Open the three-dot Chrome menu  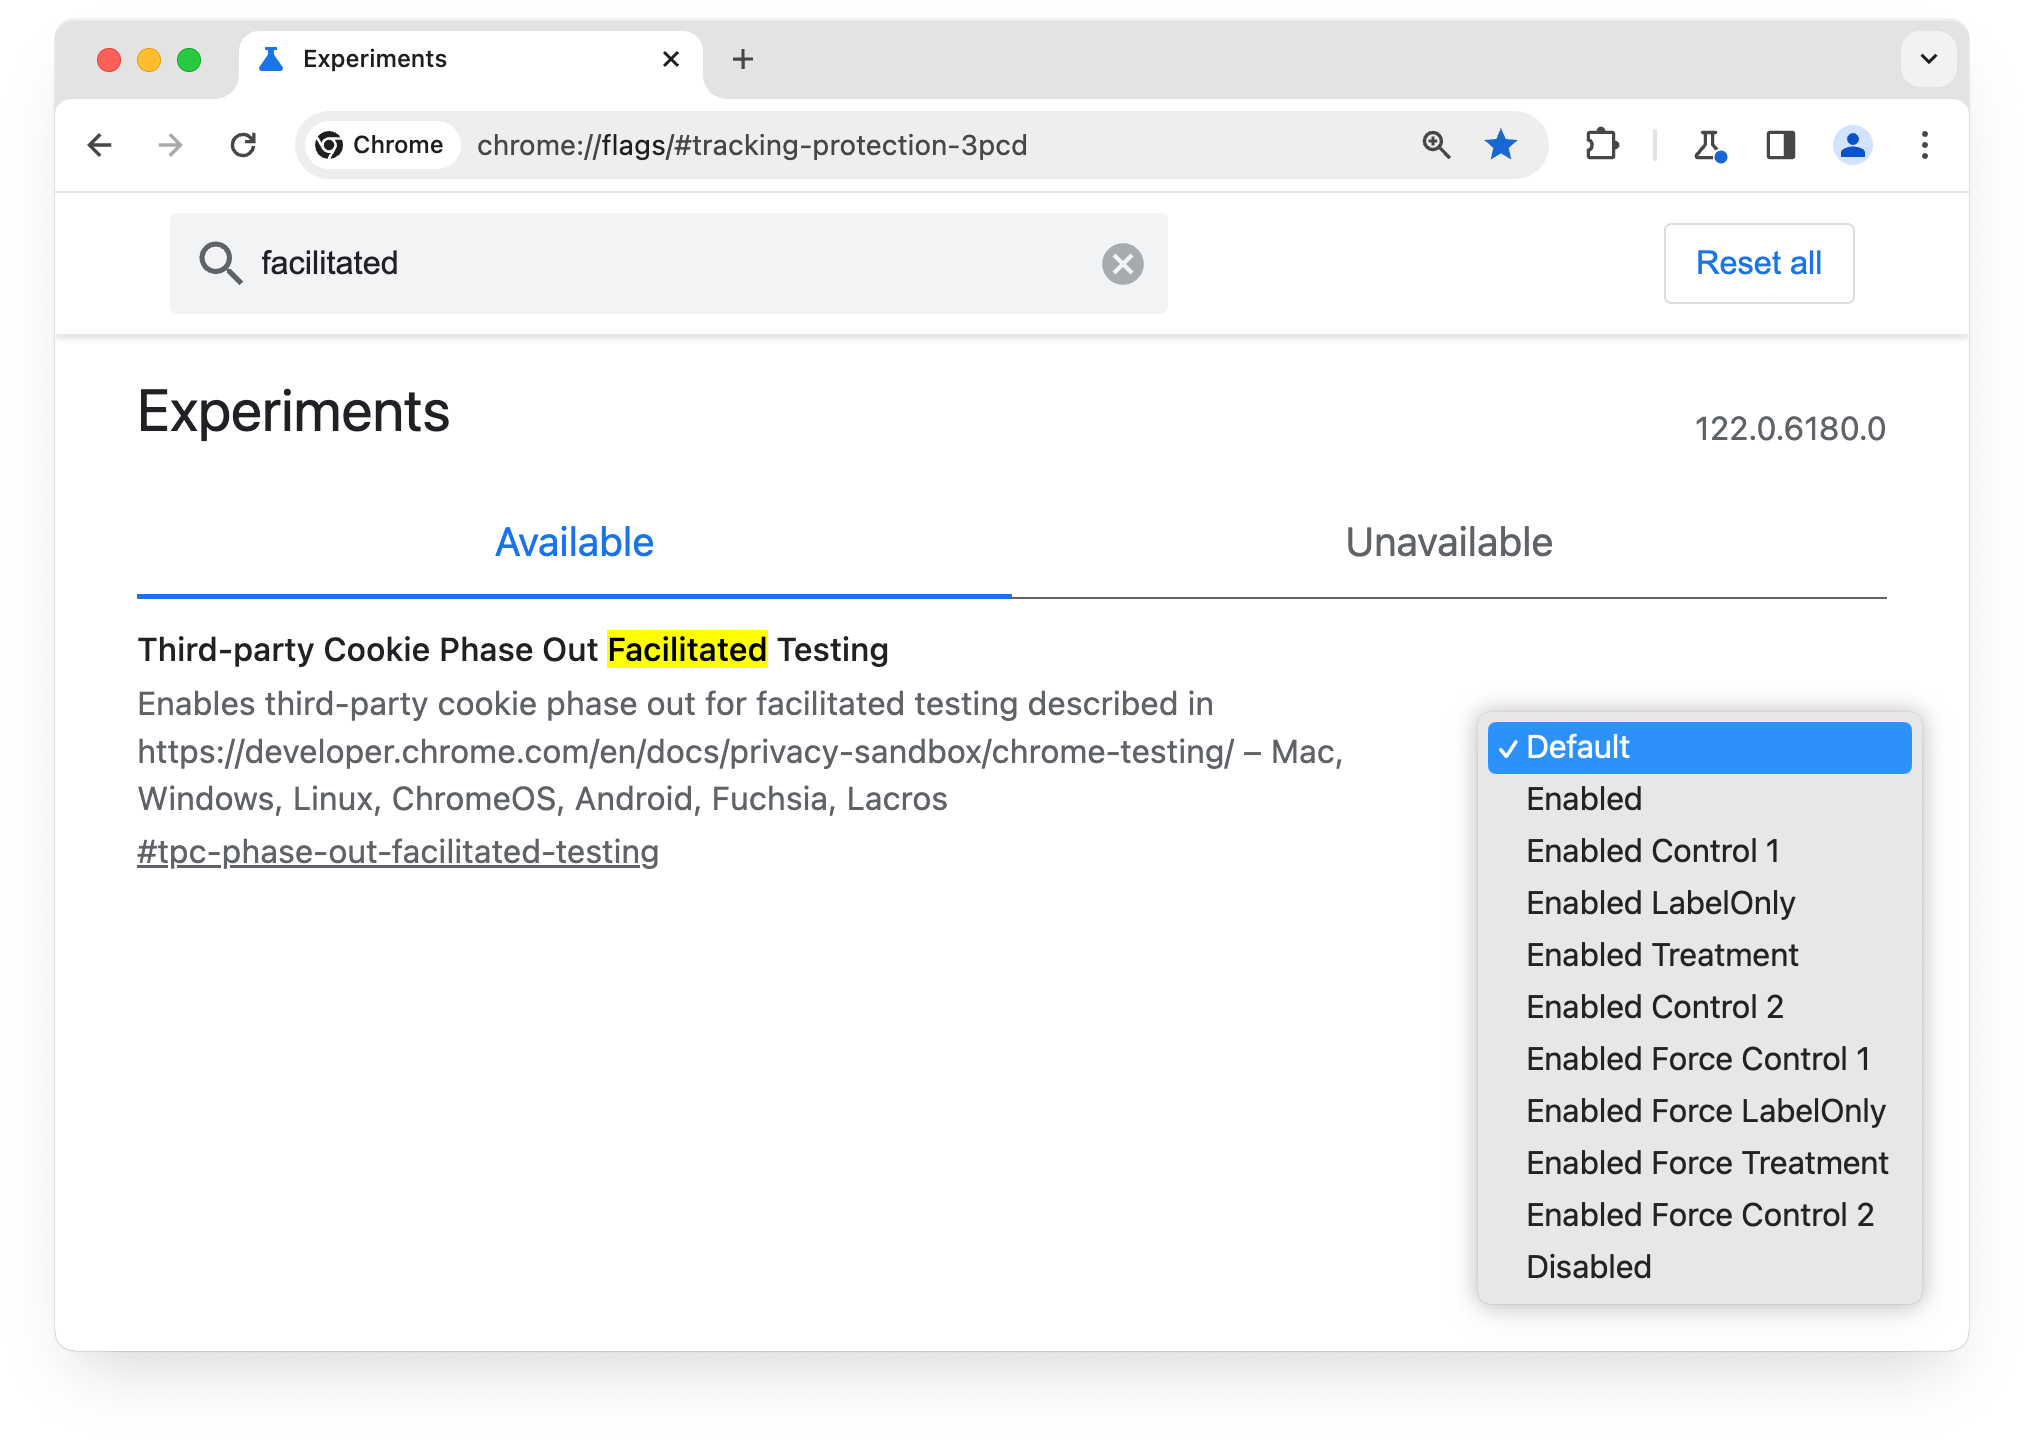[x=1924, y=146]
